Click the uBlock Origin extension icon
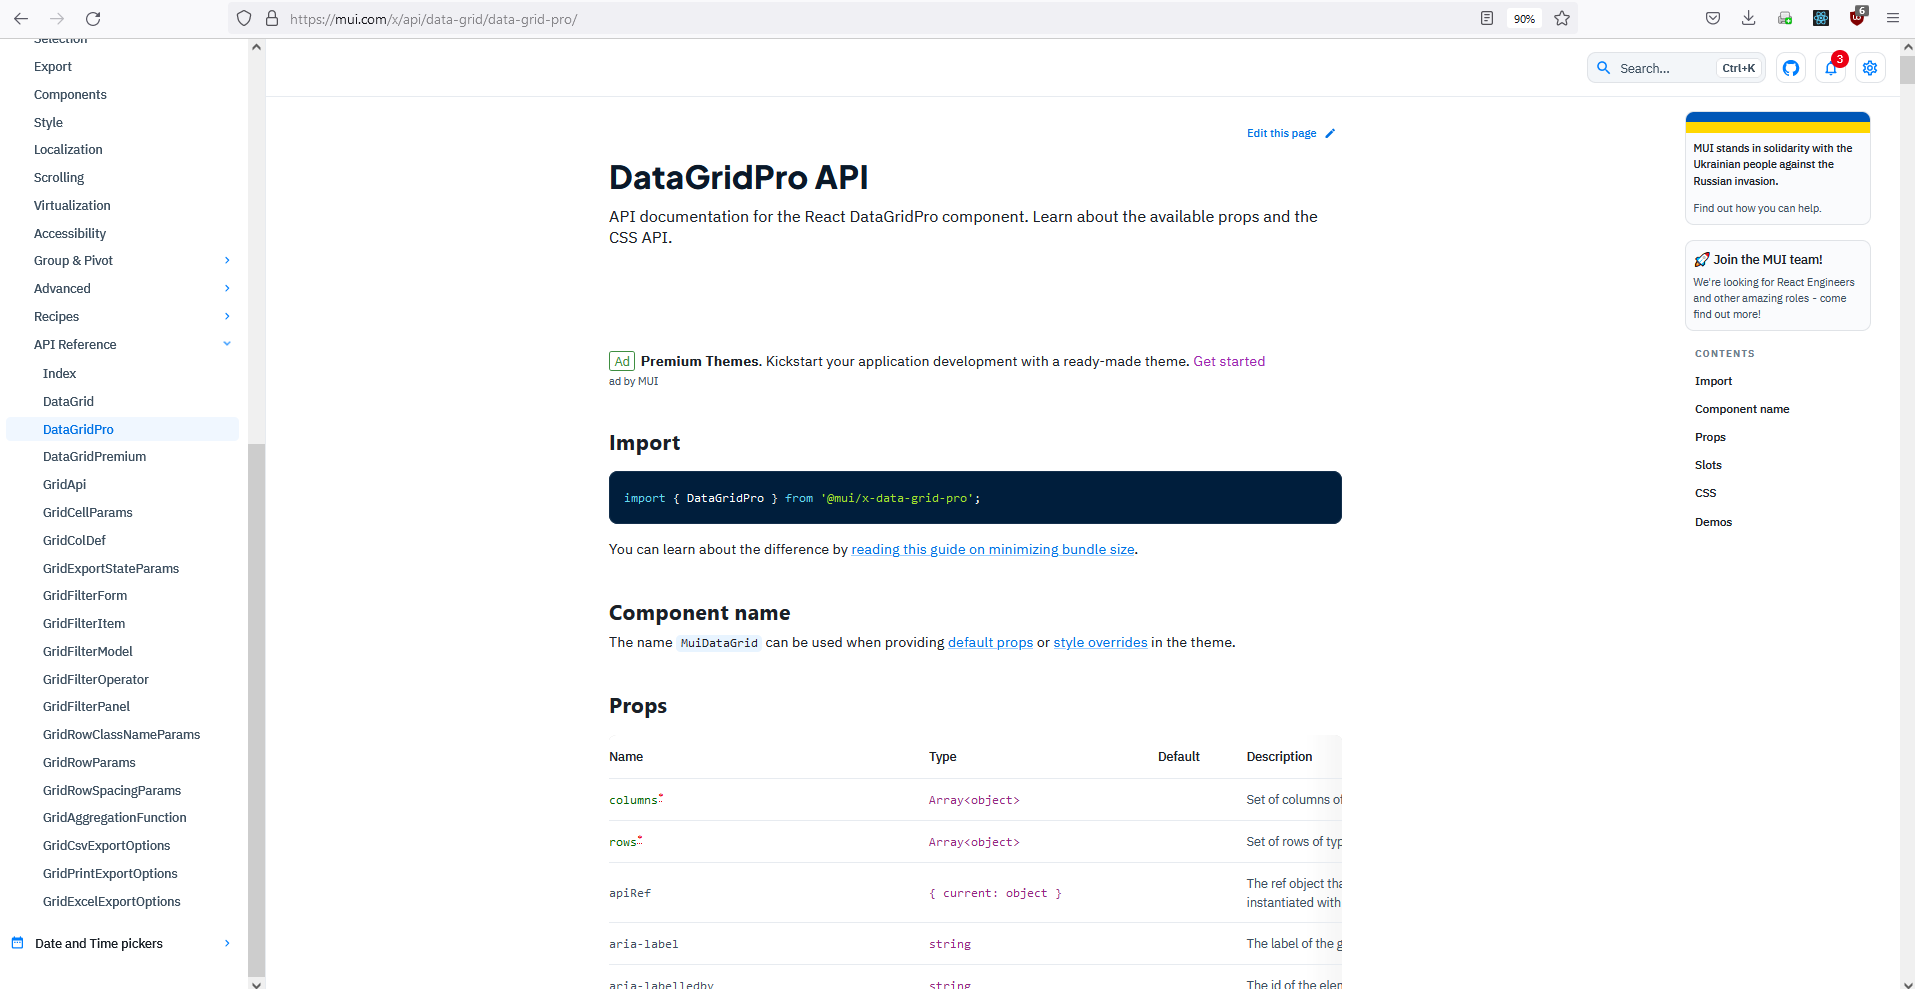 (x=1857, y=18)
